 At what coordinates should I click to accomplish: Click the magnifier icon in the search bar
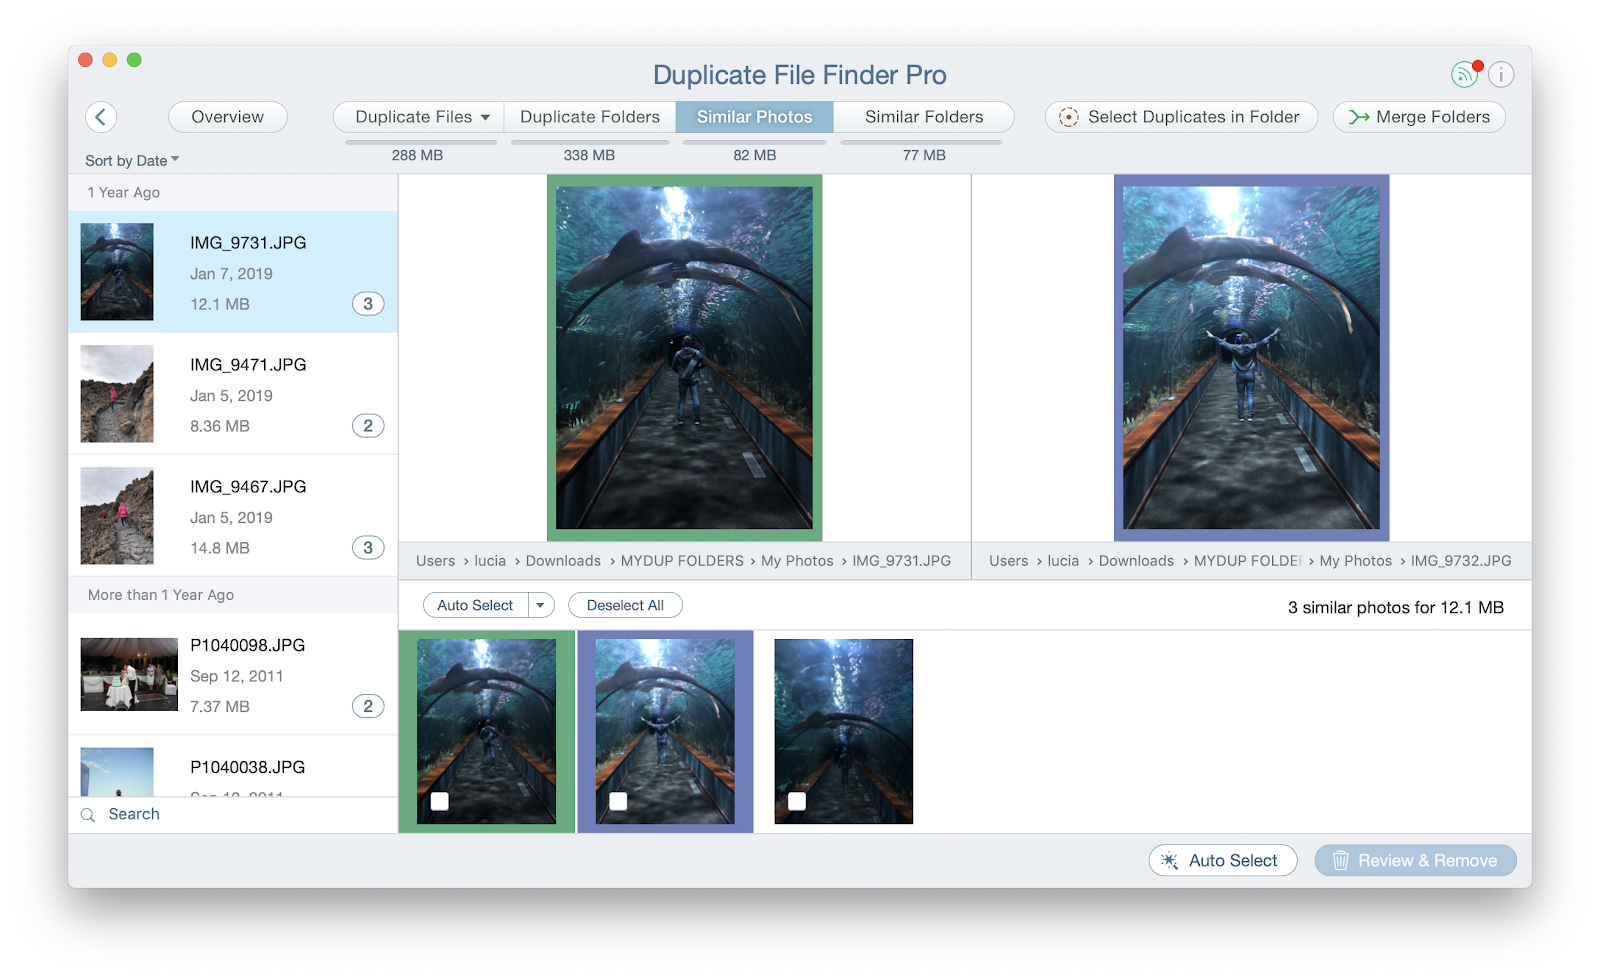[x=88, y=815]
